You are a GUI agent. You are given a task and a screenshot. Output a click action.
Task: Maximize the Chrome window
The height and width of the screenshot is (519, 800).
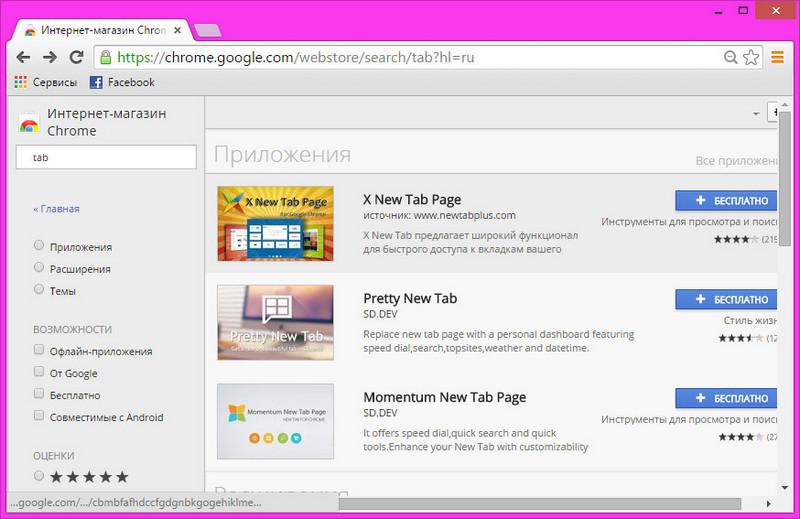tap(743, 11)
